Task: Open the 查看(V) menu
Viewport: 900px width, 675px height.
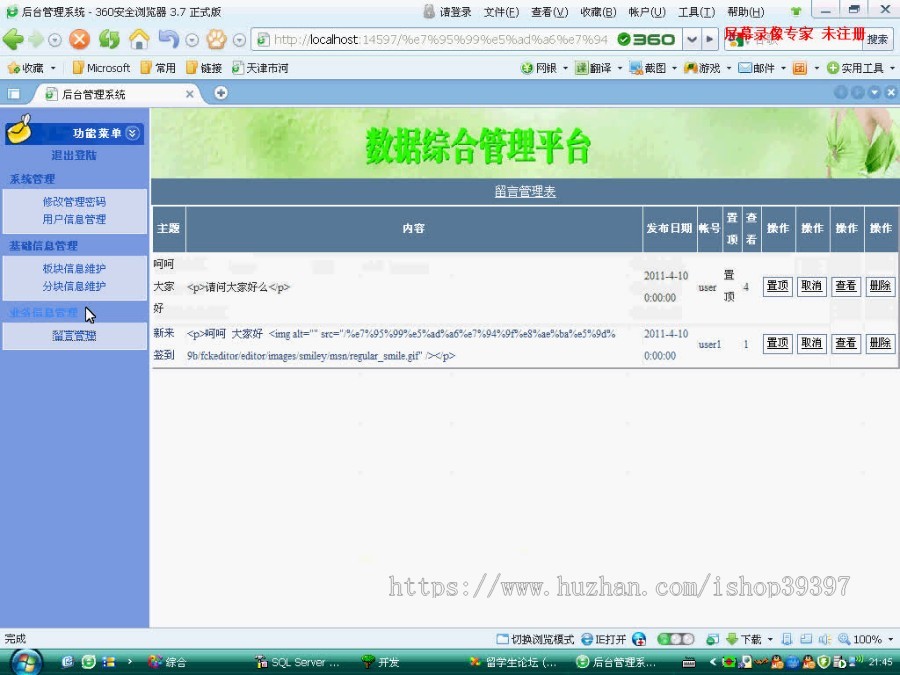Action: click(549, 12)
